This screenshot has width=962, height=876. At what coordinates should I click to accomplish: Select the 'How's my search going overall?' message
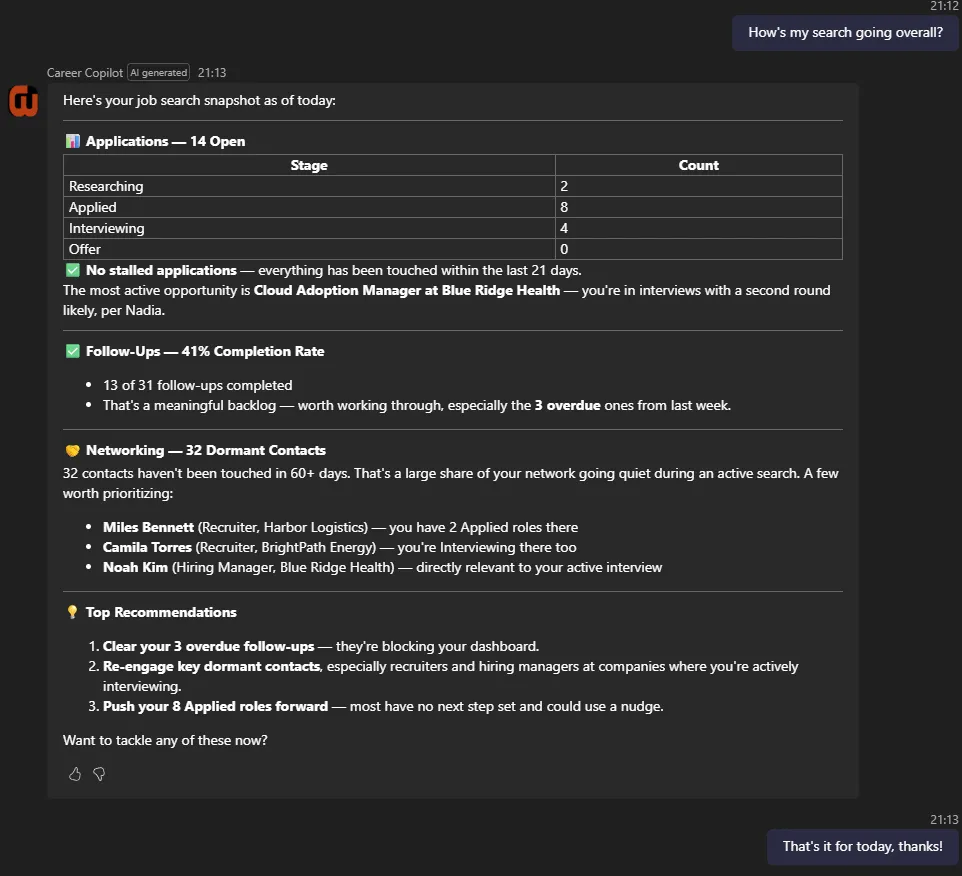845,33
